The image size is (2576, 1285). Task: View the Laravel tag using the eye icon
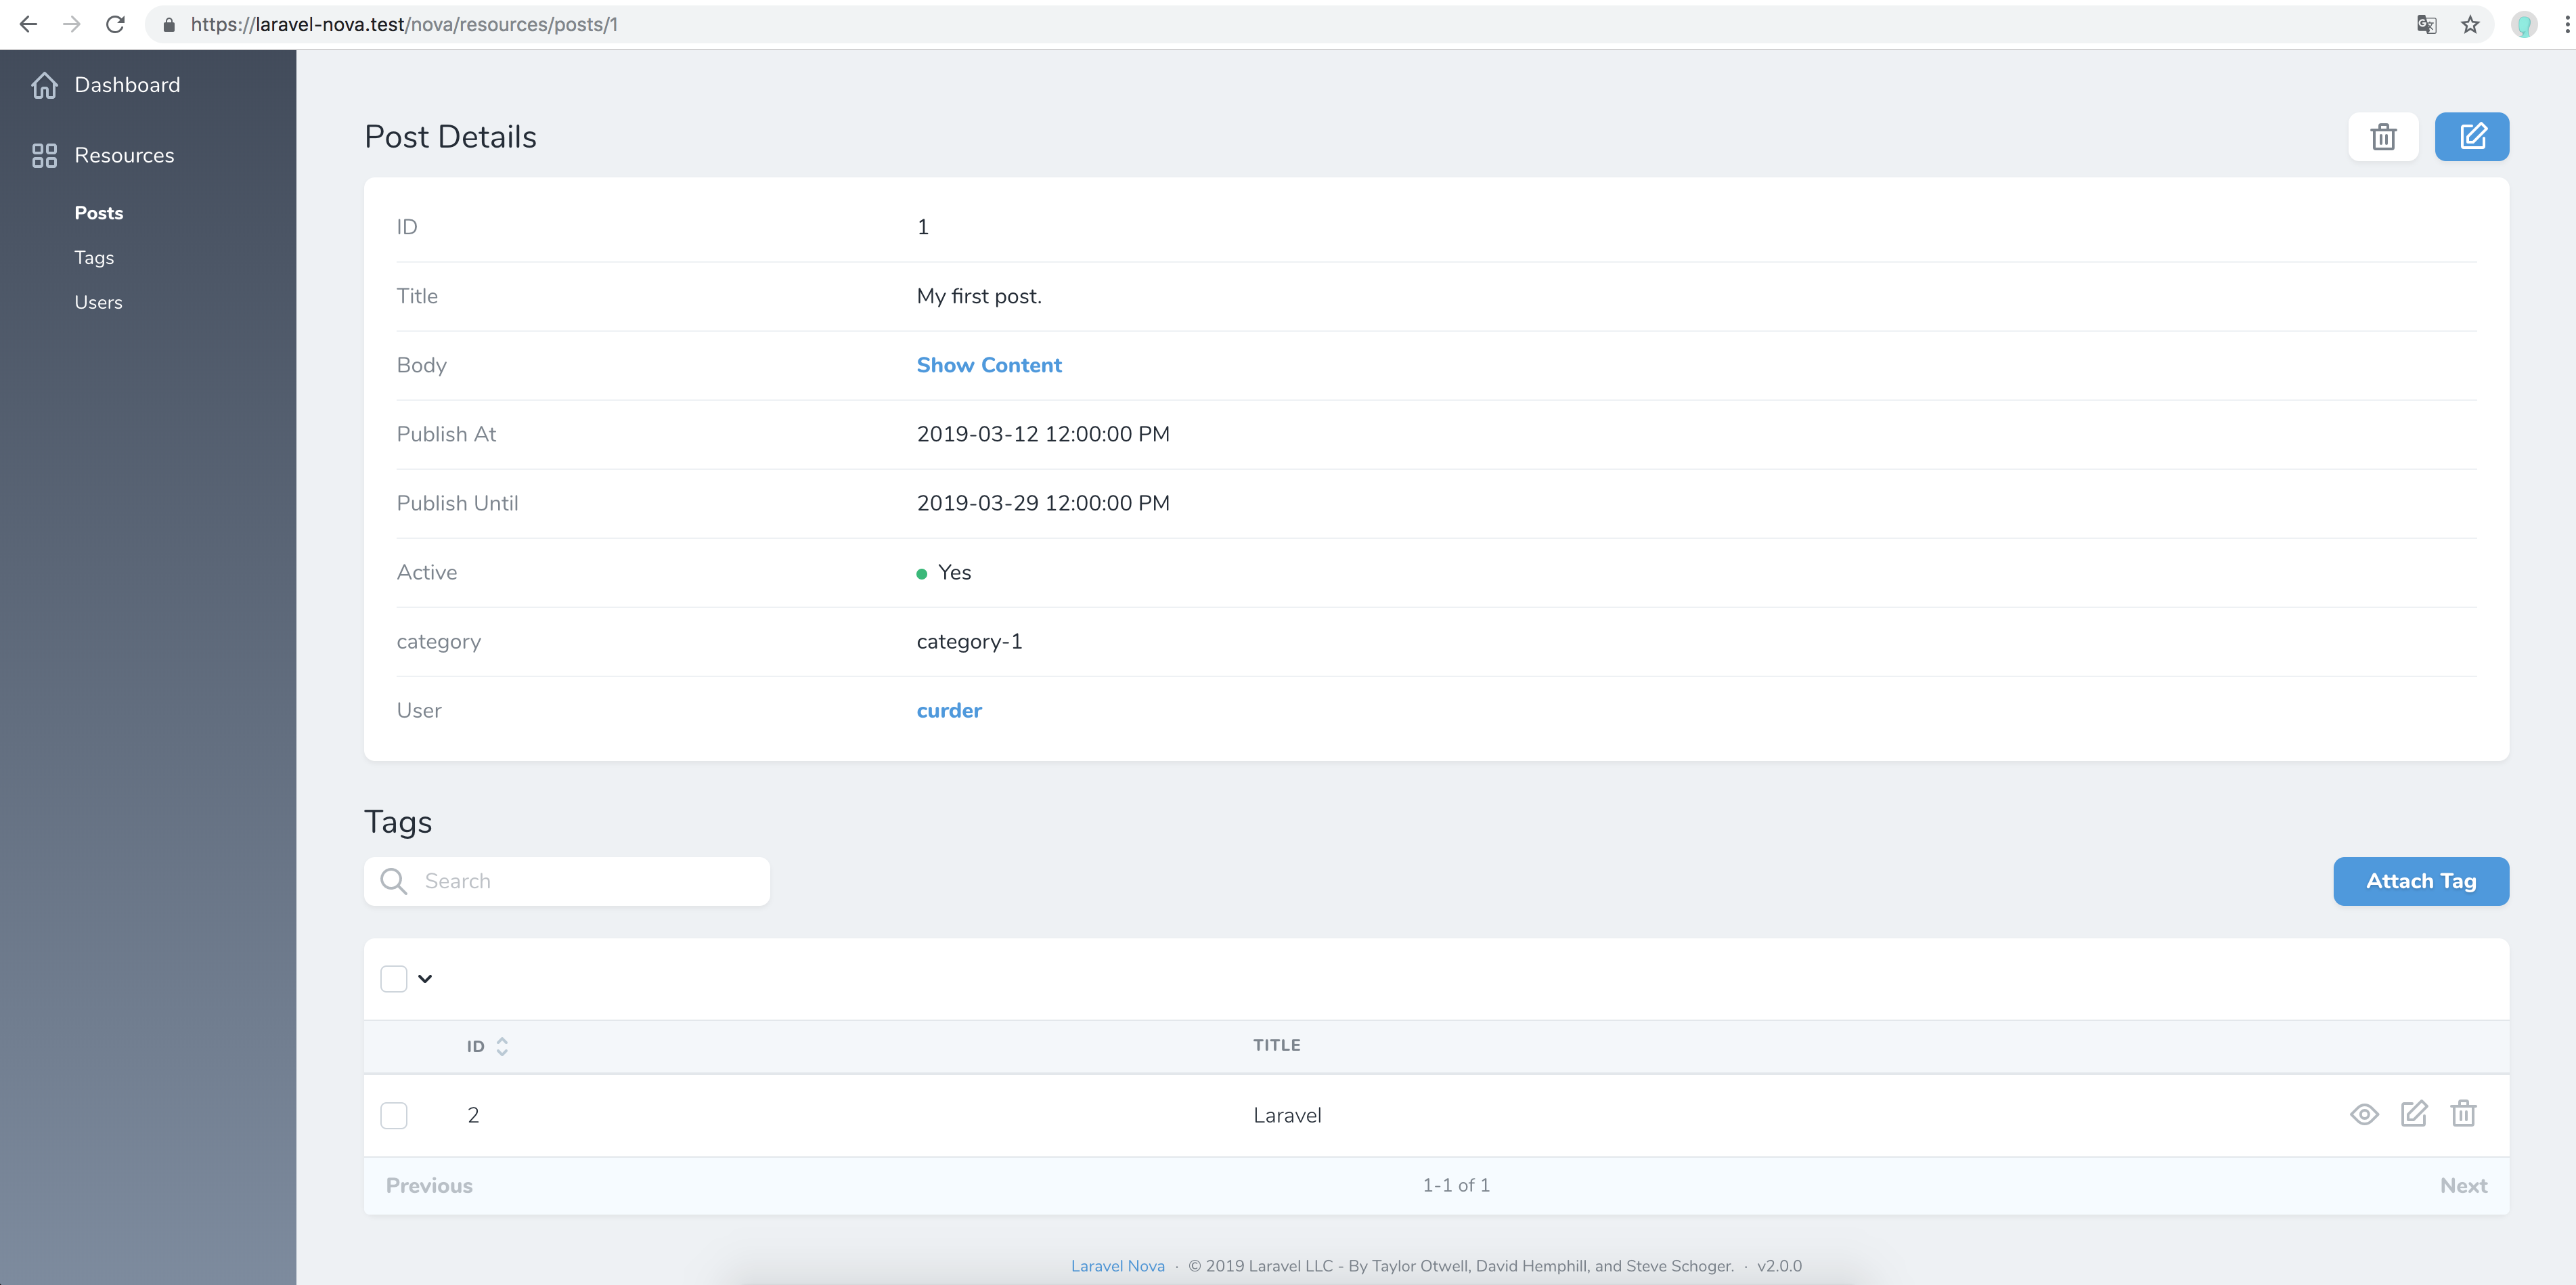(x=2364, y=1114)
